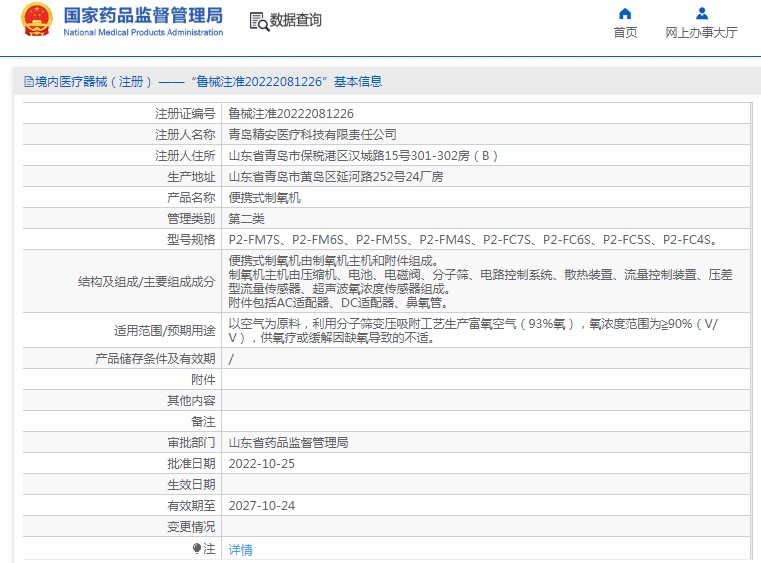Select 青岛精安医疗科技有限责任公司 cell
Screen dimensions: 761x563
486,134
